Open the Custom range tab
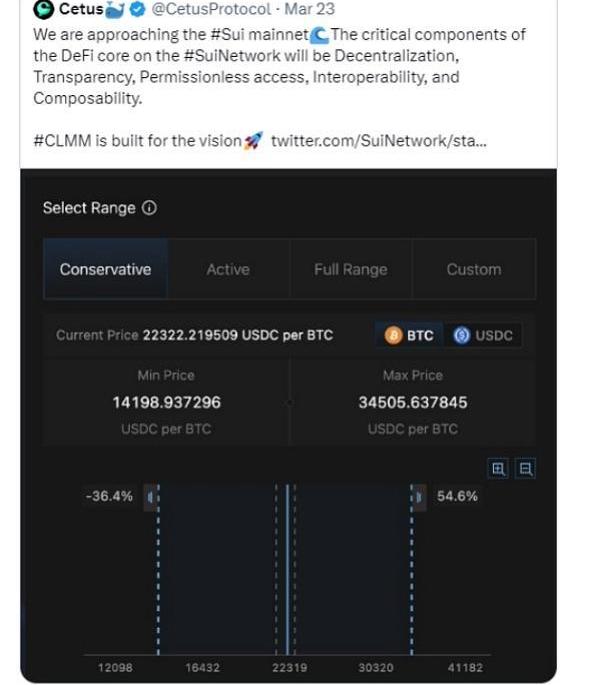This screenshot has width=600, height=685. [474, 269]
